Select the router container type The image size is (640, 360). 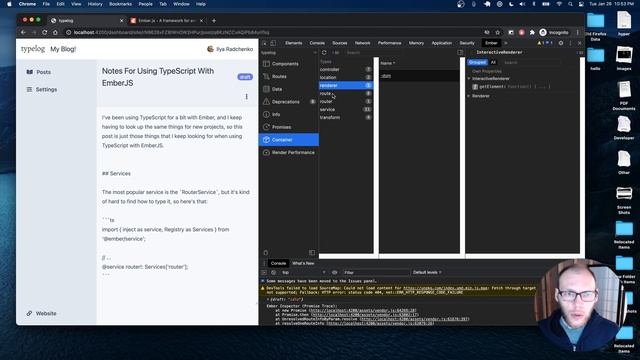[346, 101]
